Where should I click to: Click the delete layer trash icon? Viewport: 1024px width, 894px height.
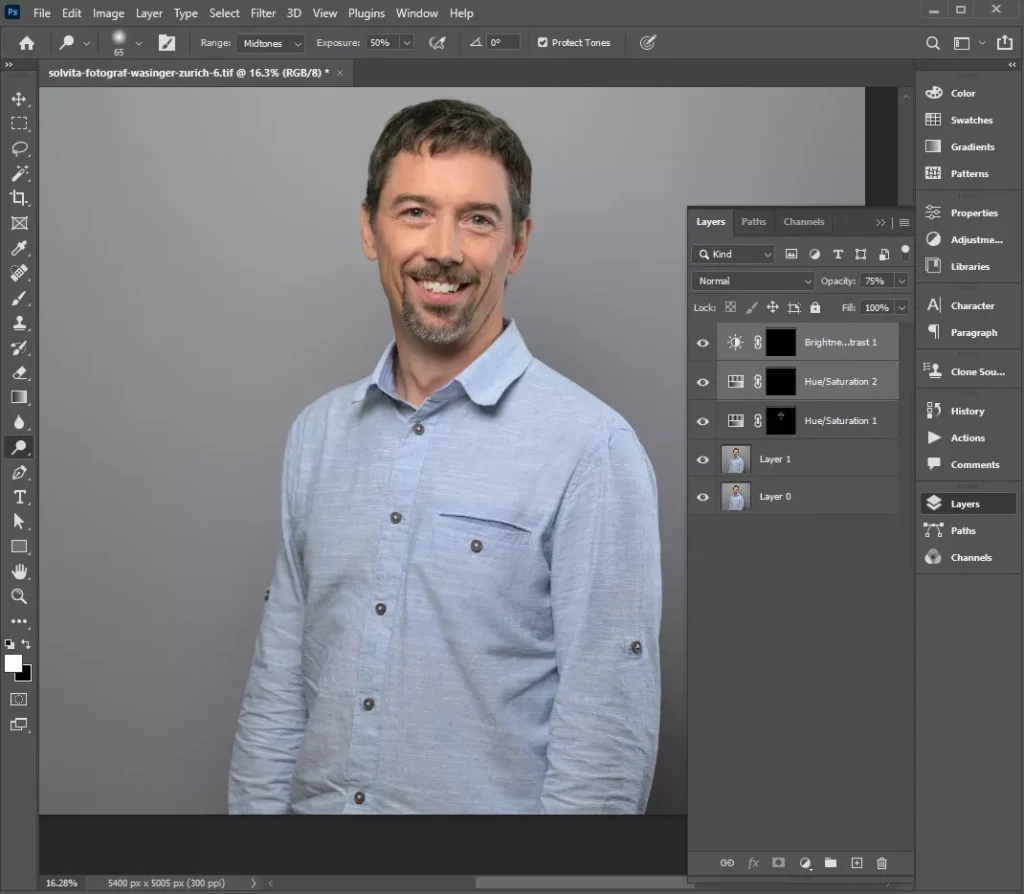881,863
